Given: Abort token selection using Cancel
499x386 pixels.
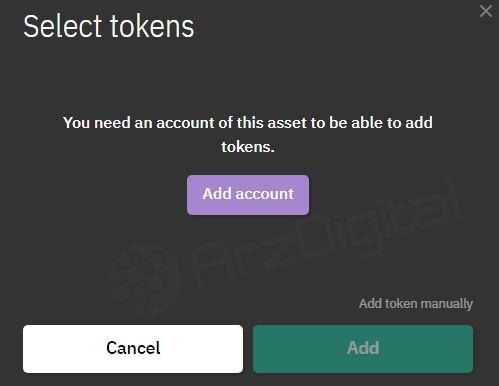Looking at the screenshot, I should [133, 349].
